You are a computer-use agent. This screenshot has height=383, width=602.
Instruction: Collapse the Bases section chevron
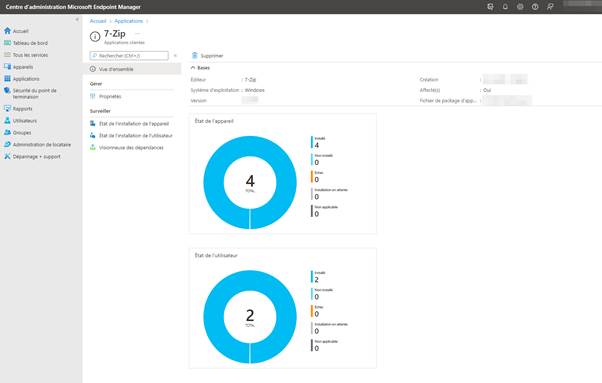point(193,68)
